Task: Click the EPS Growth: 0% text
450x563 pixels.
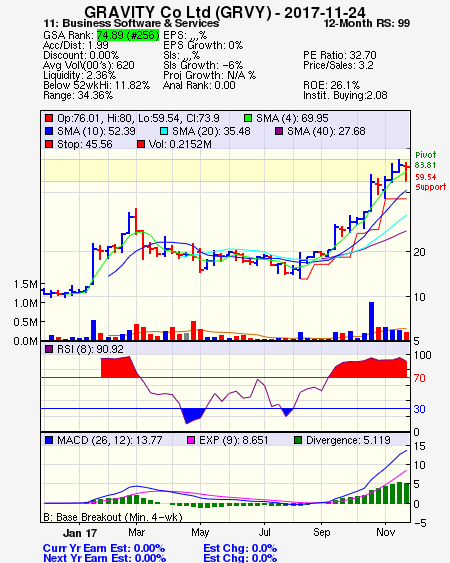Action: 203,45
